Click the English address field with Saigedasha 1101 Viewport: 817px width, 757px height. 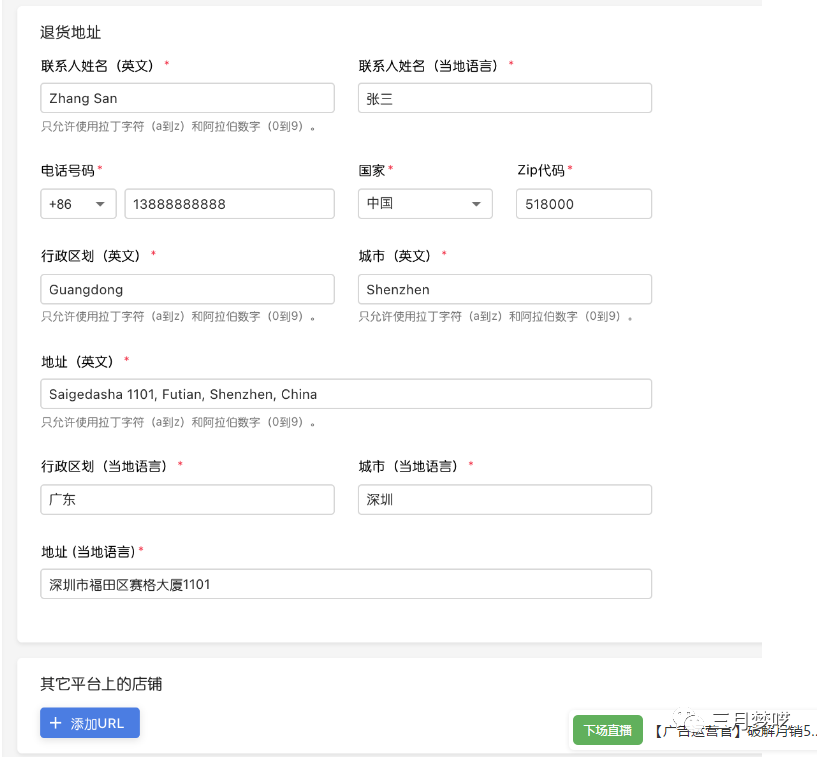(x=346, y=394)
